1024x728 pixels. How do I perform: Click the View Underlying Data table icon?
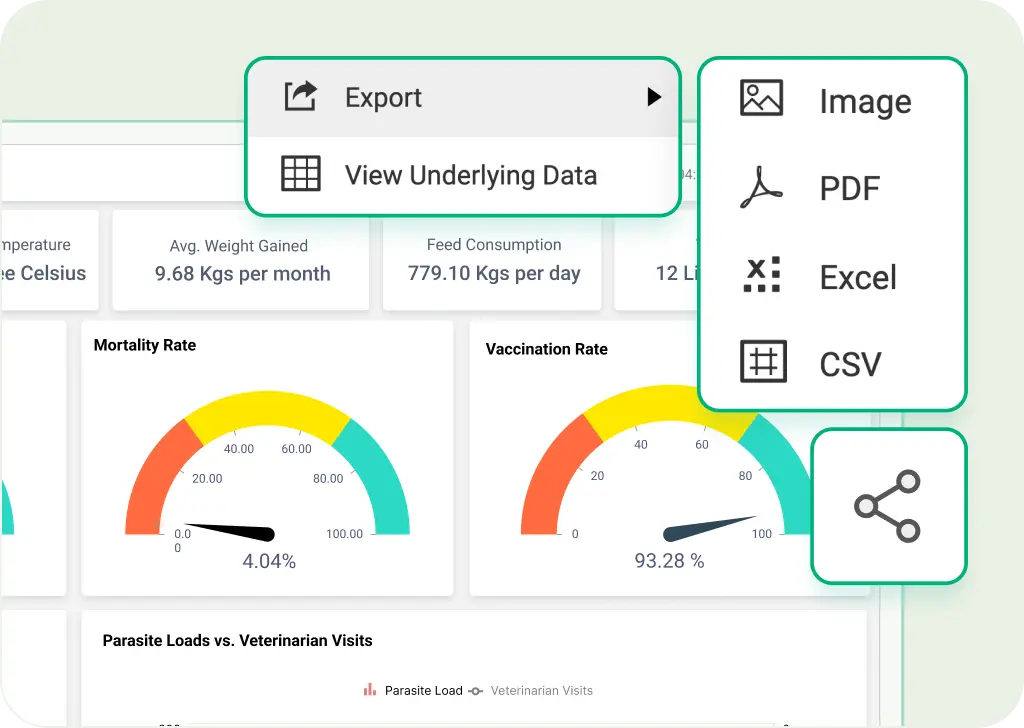click(300, 174)
